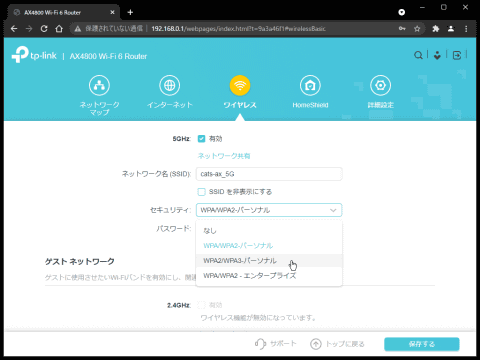Toggle the SSIDを非表示にする checkbox
This screenshot has height=360, width=480.
pos(201,192)
